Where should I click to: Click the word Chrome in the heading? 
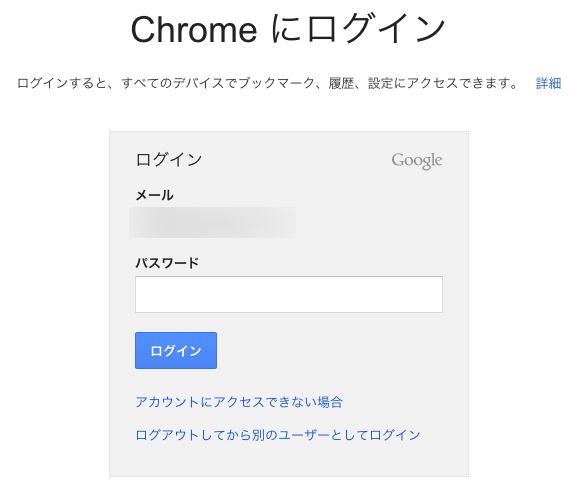click(x=194, y=29)
